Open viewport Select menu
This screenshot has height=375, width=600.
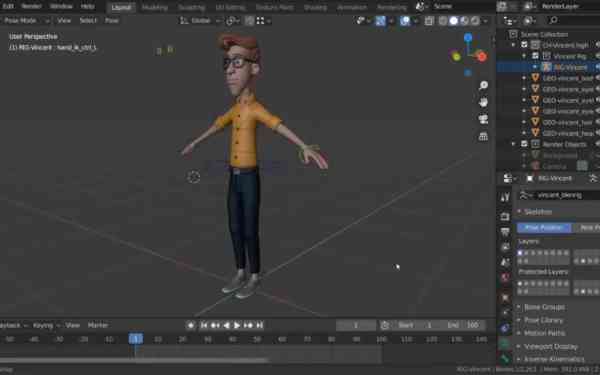(x=88, y=21)
